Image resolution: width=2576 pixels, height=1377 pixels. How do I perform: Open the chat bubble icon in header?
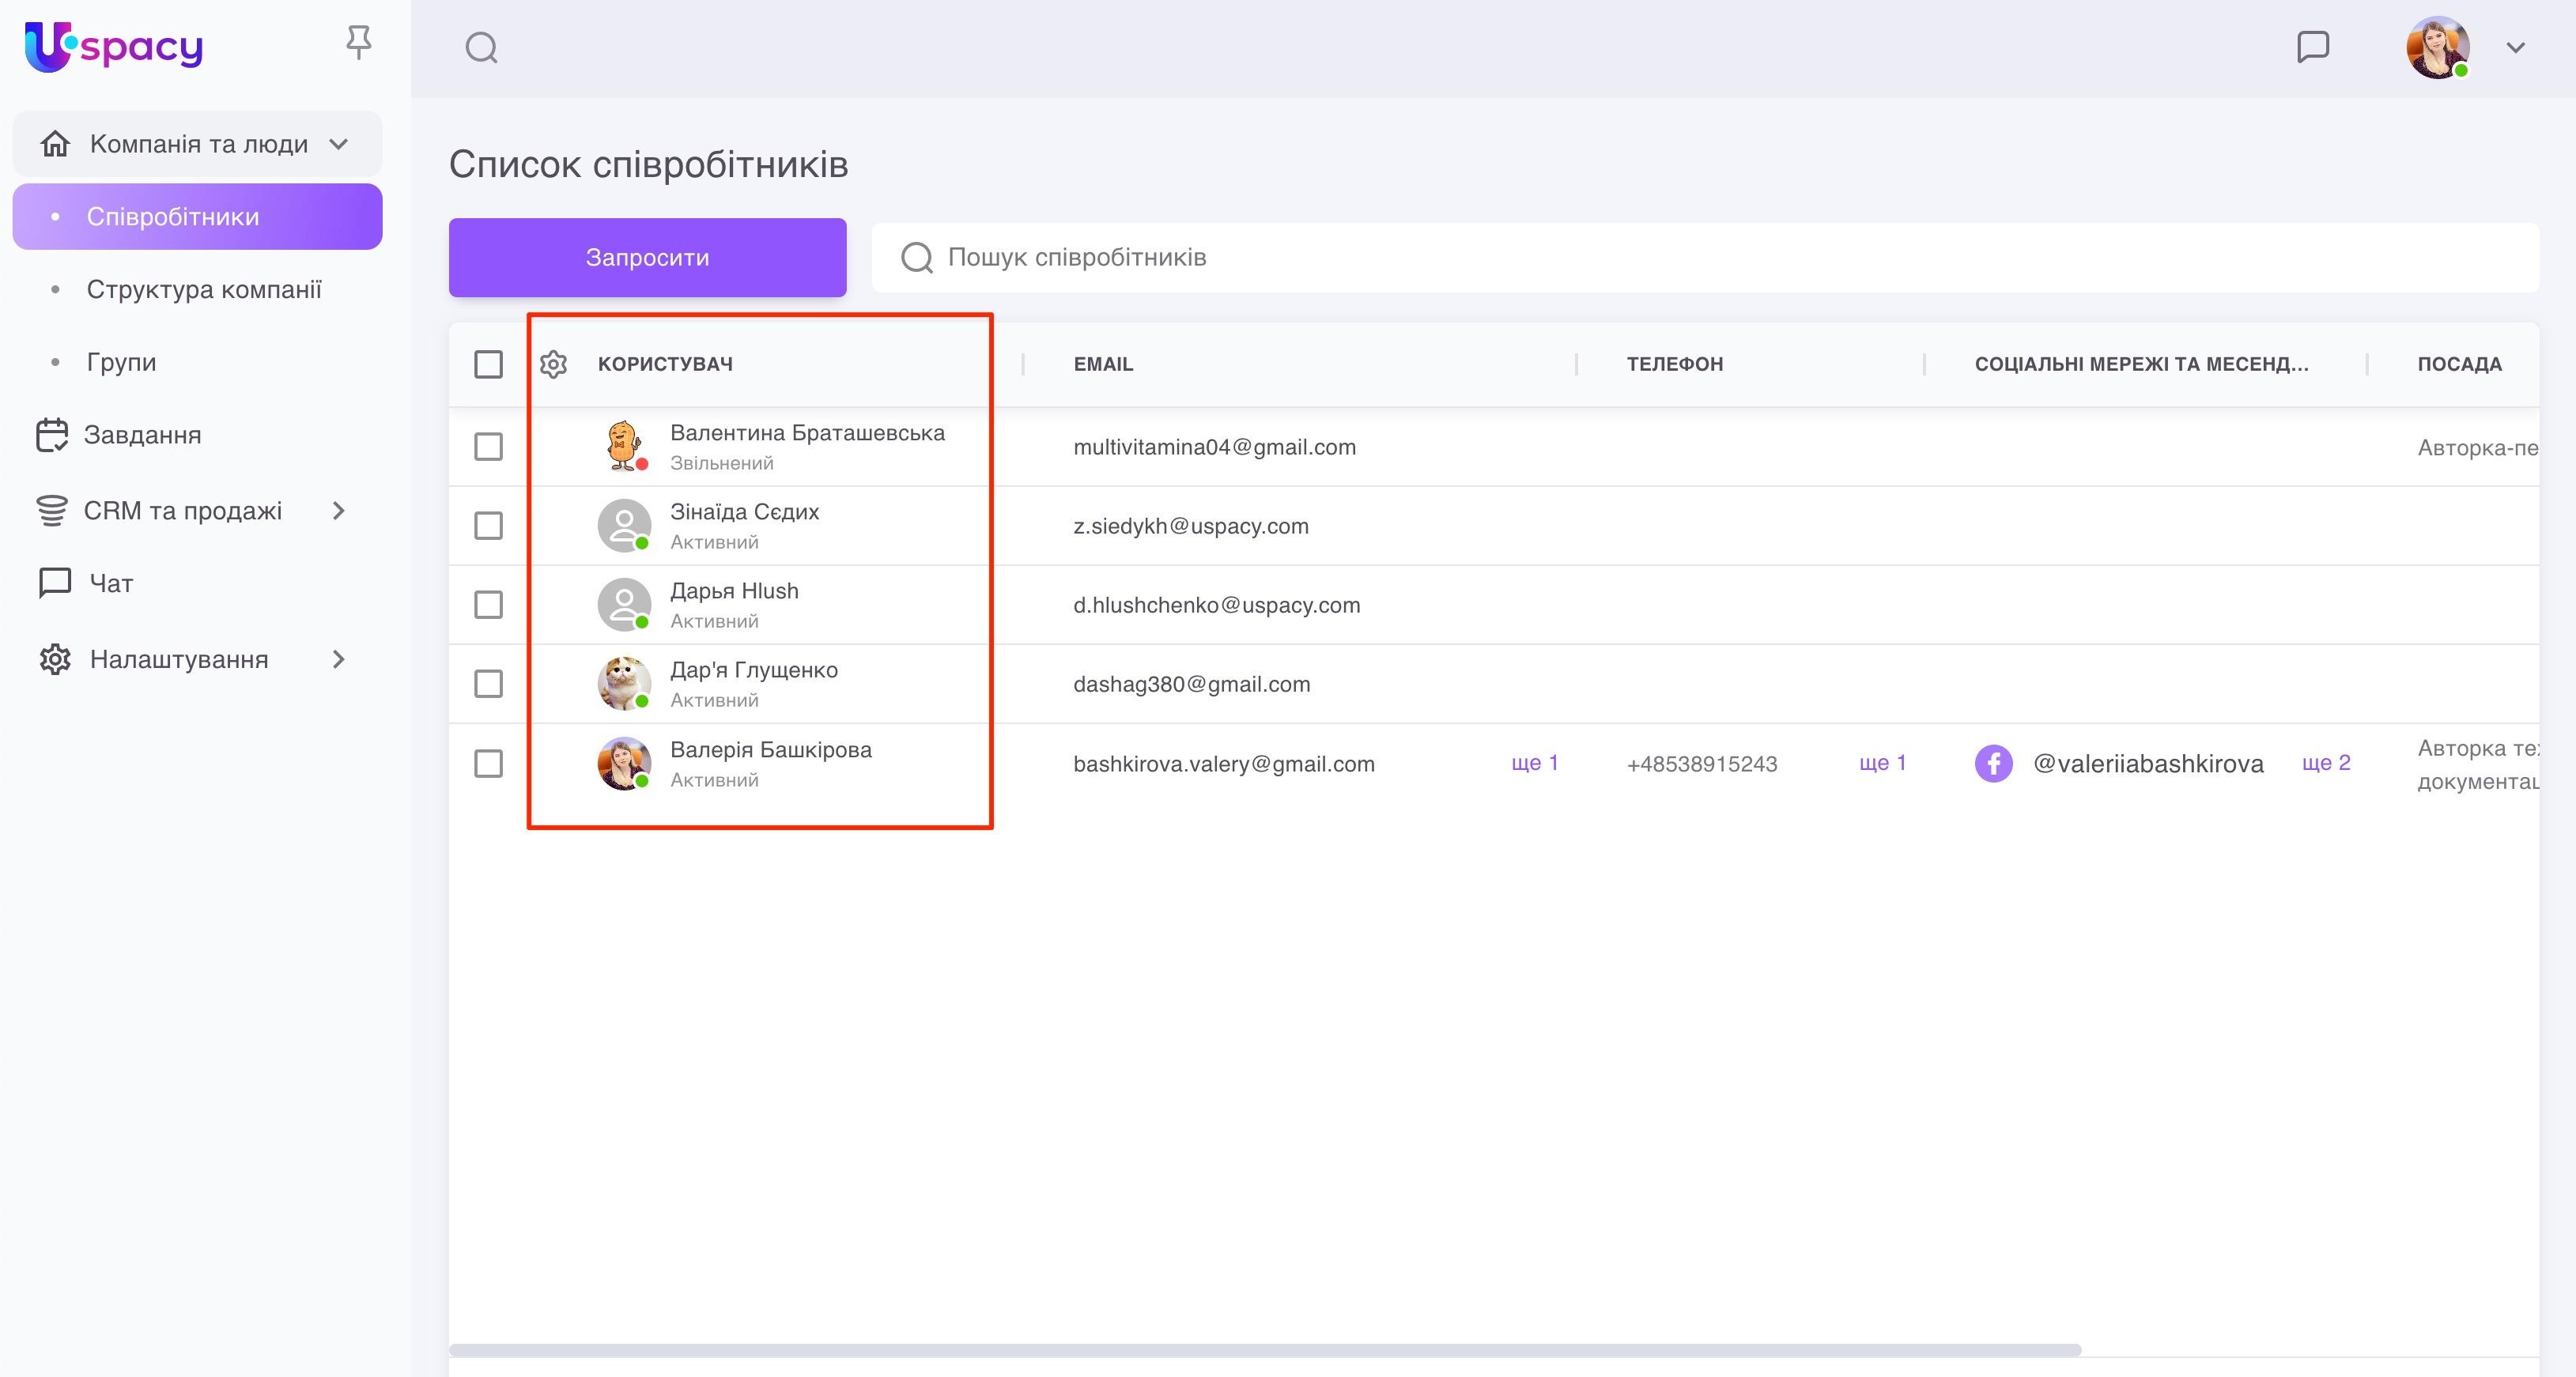2313,47
